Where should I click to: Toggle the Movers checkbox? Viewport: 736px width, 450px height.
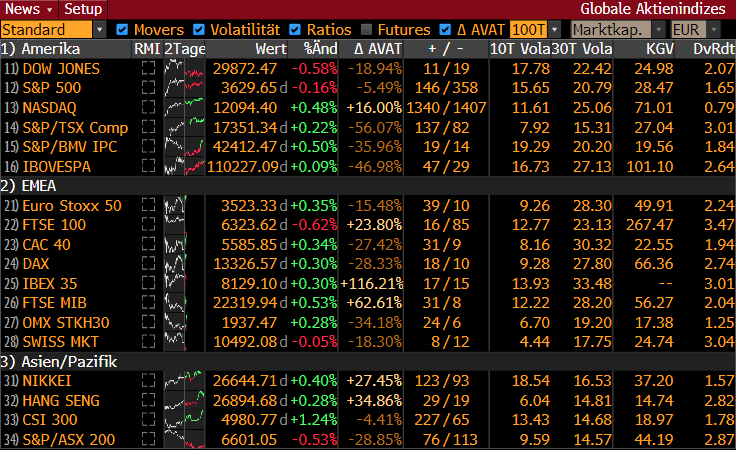(x=122, y=30)
